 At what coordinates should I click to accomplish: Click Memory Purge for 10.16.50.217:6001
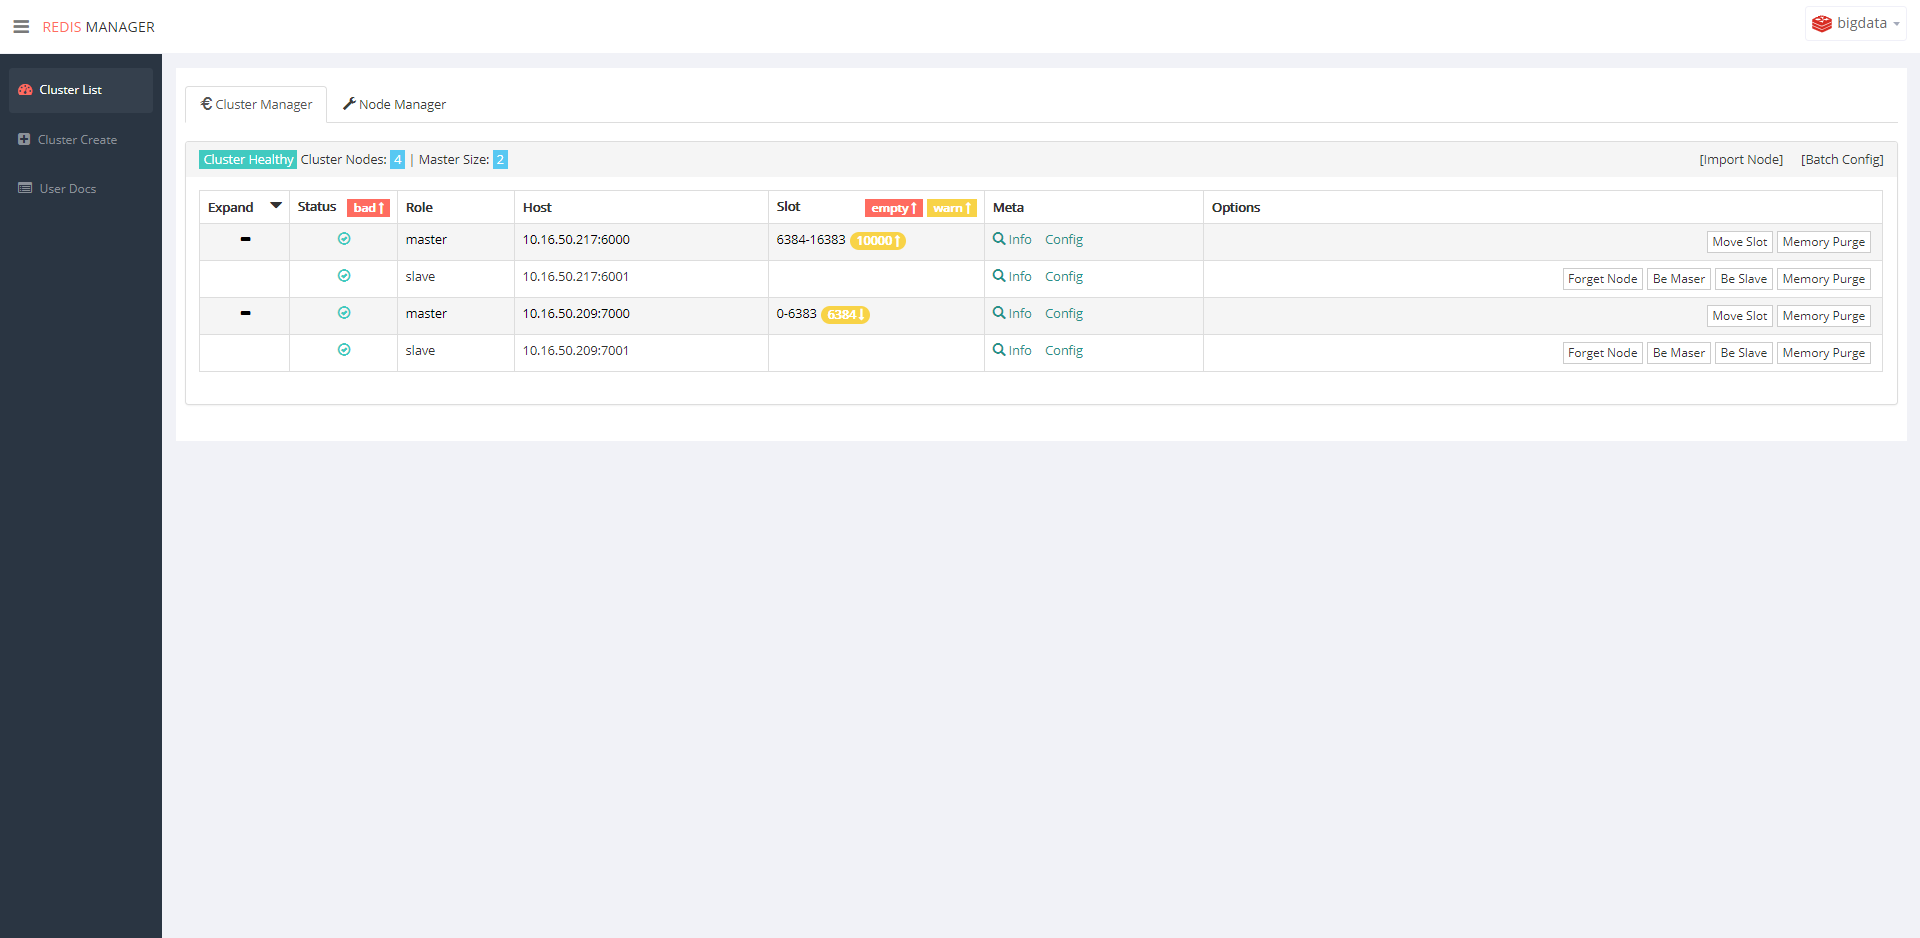coord(1823,279)
